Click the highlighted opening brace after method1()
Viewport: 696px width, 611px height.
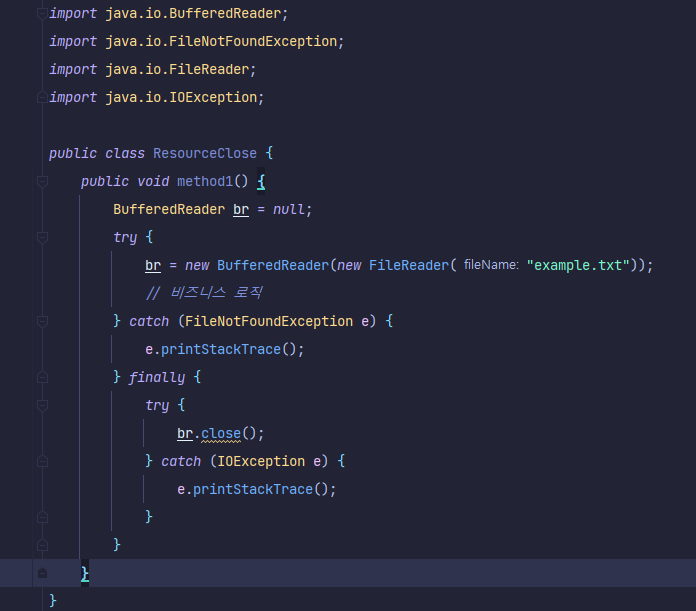pyautogui.click(x=261, y=181)
